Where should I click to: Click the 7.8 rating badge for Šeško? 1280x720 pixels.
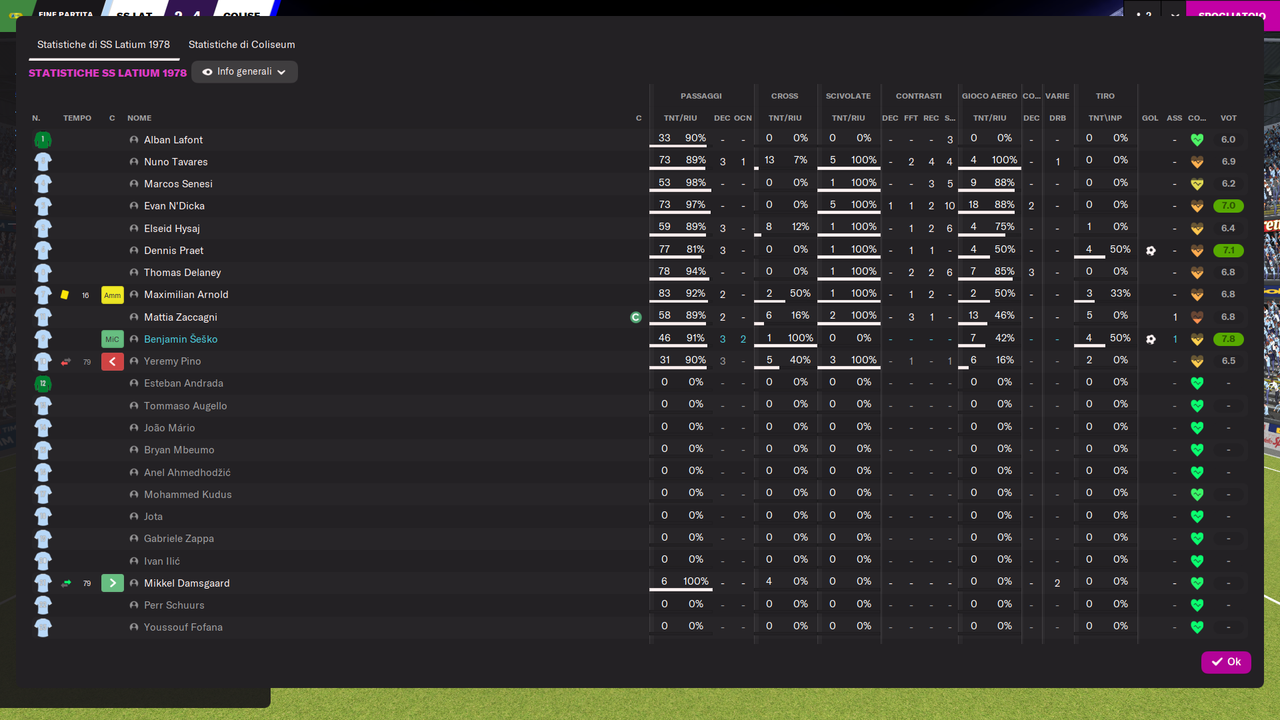[x=1228, y=339]
